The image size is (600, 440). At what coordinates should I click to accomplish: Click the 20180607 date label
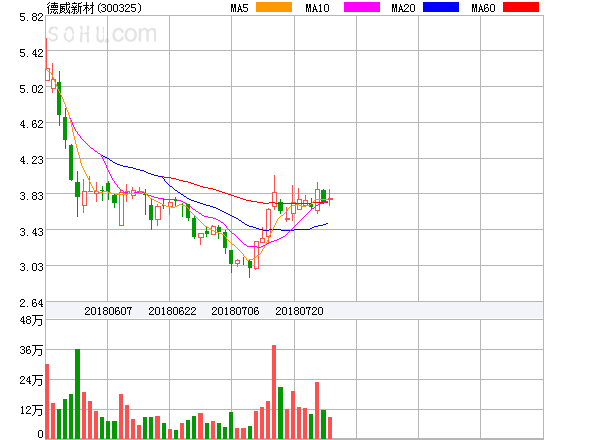(108, 311)
